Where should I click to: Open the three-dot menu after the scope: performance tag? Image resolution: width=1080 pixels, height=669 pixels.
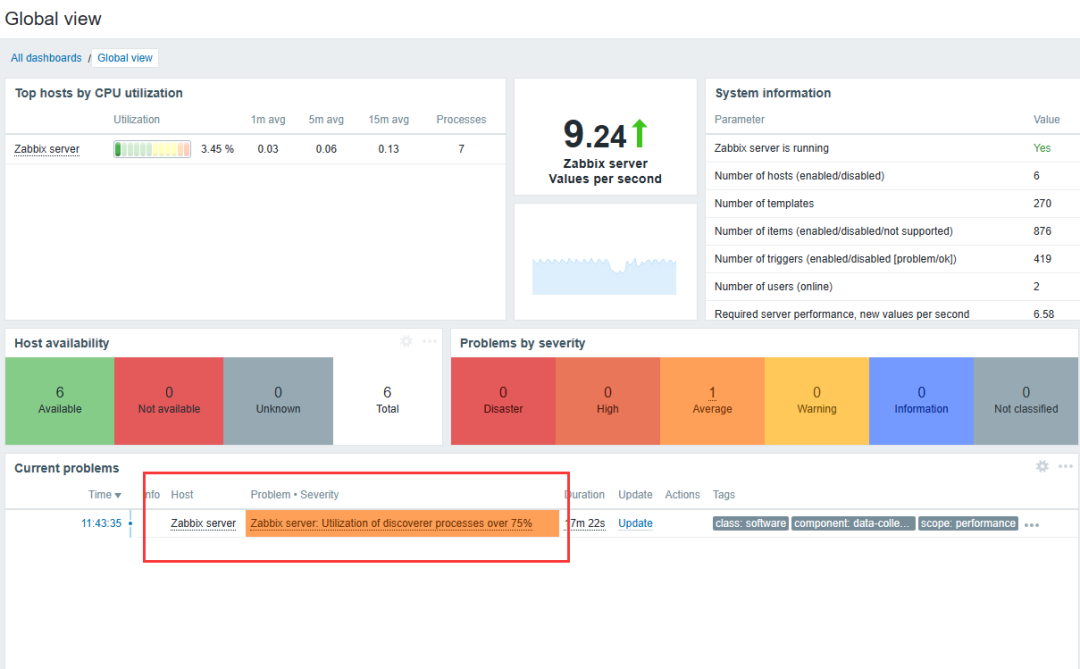coord(1031,524)
